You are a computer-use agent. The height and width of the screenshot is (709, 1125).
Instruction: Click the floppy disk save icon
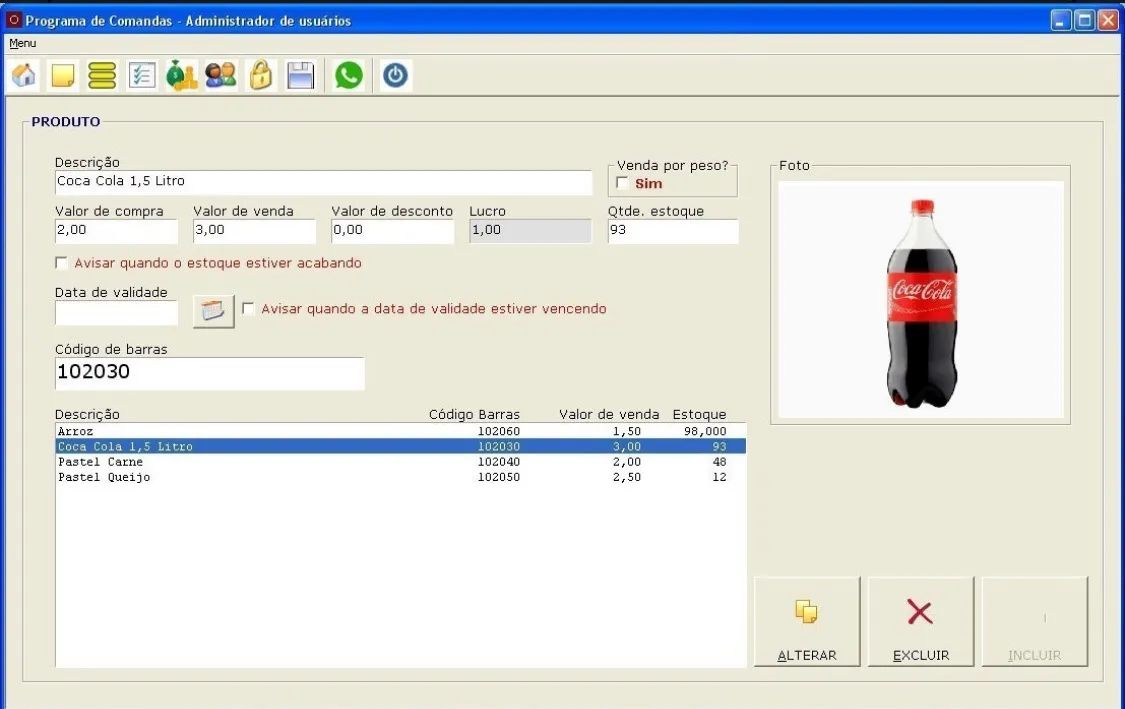point(301,76)
